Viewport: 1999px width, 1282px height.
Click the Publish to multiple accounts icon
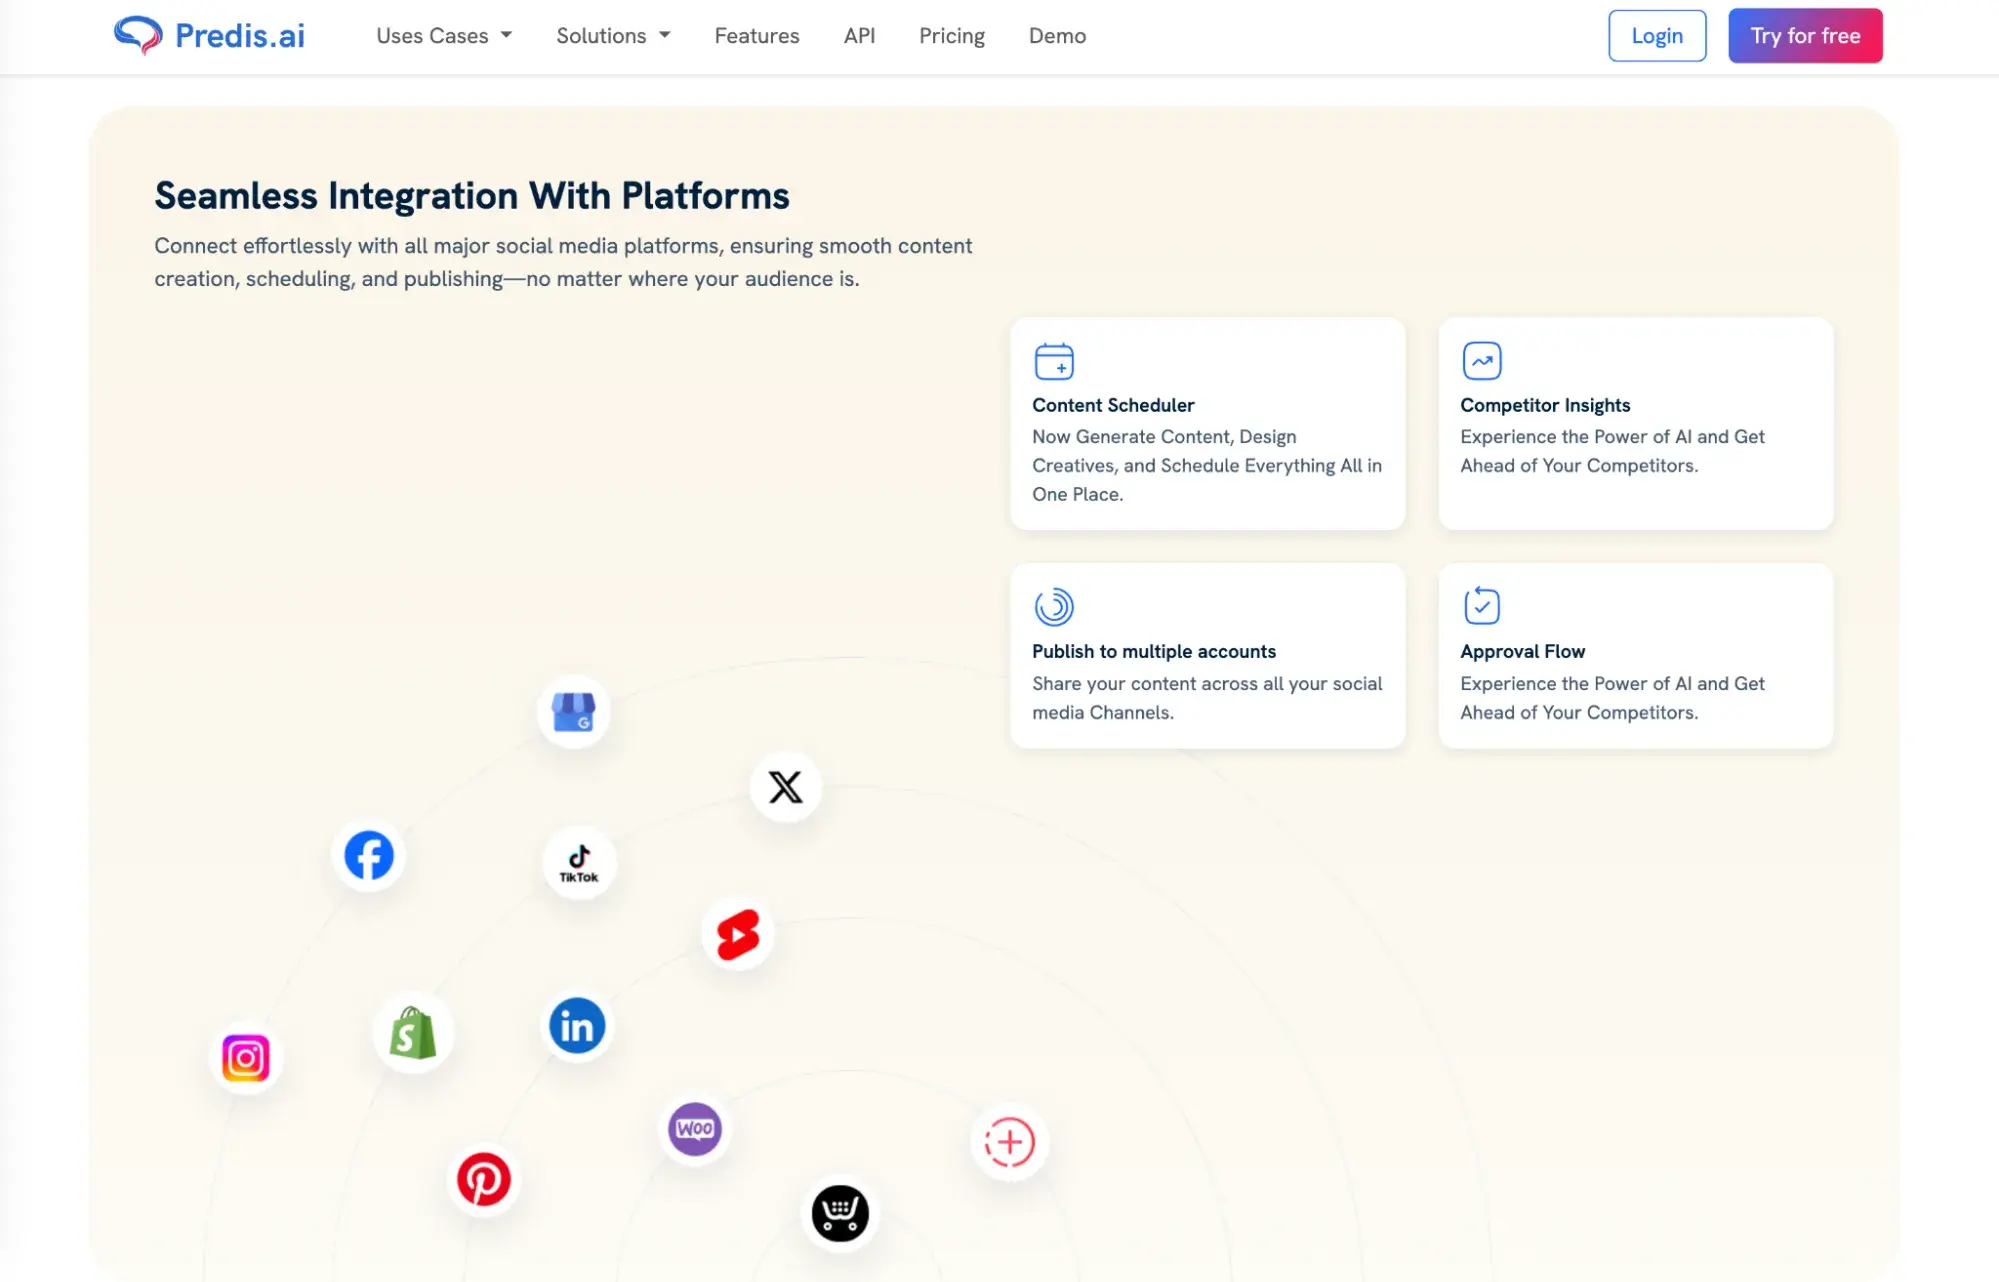1054,607
